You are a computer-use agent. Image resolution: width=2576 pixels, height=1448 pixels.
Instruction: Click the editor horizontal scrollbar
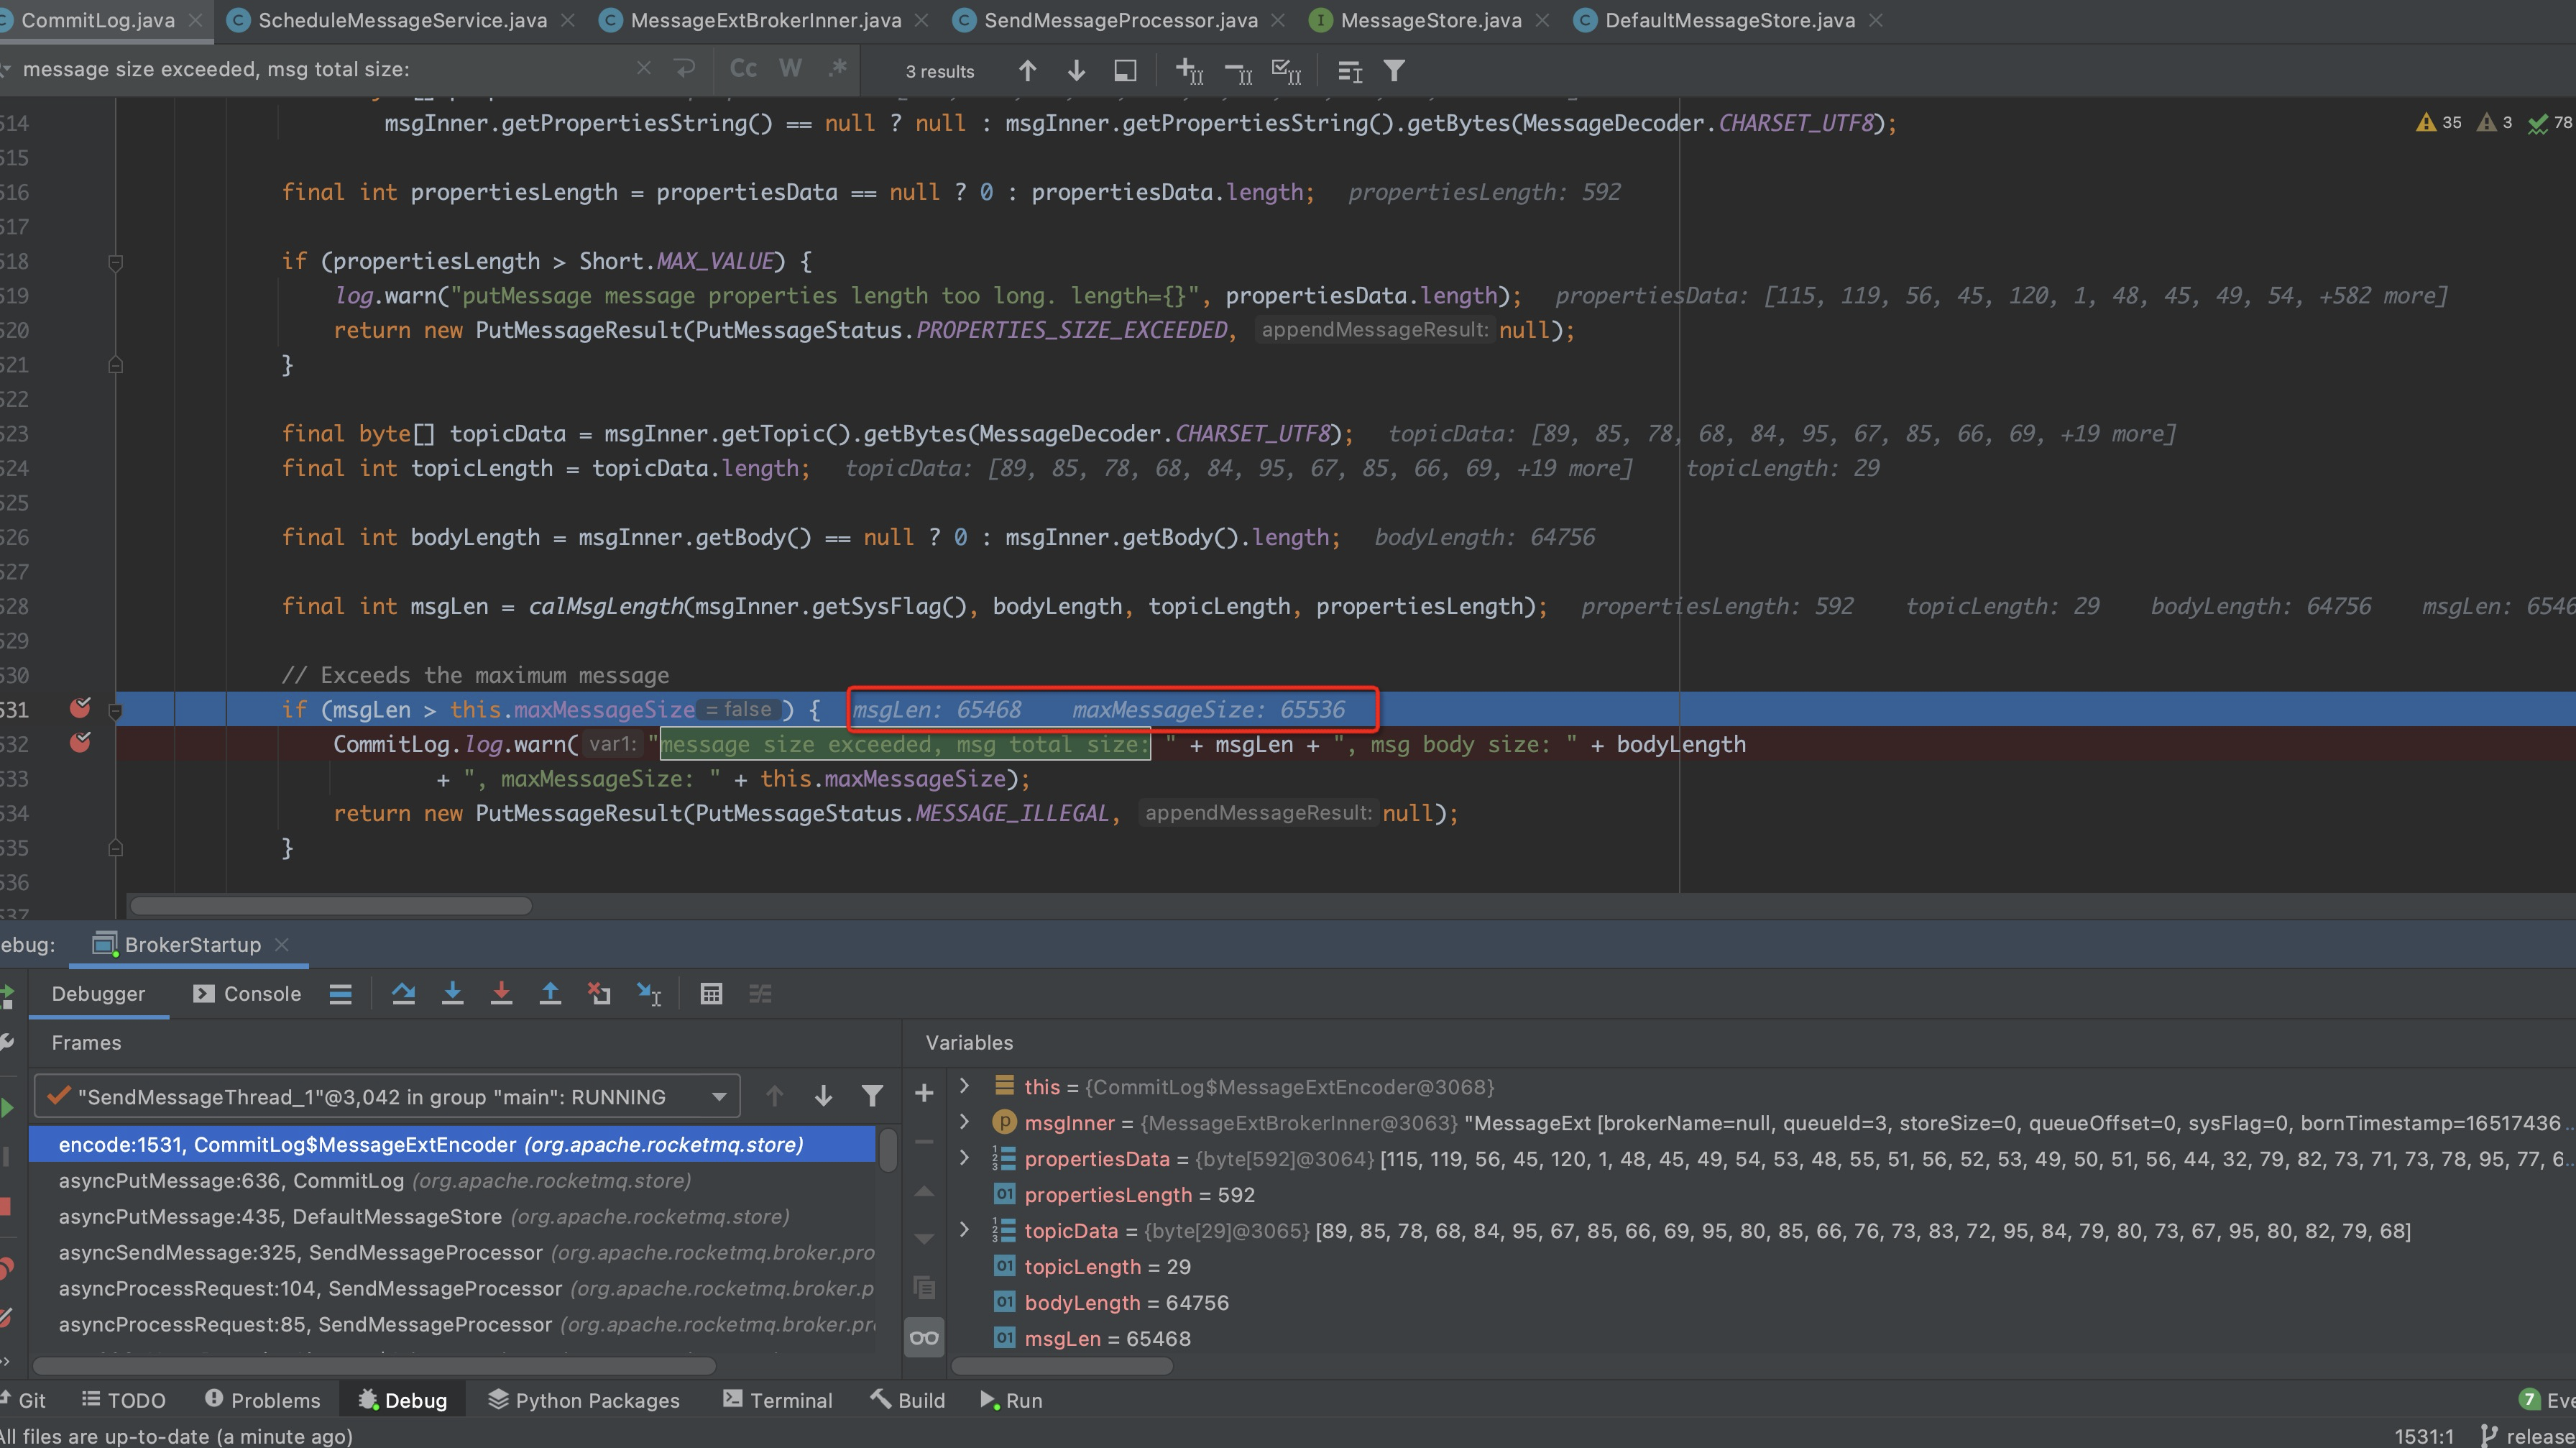click(330, 906)
